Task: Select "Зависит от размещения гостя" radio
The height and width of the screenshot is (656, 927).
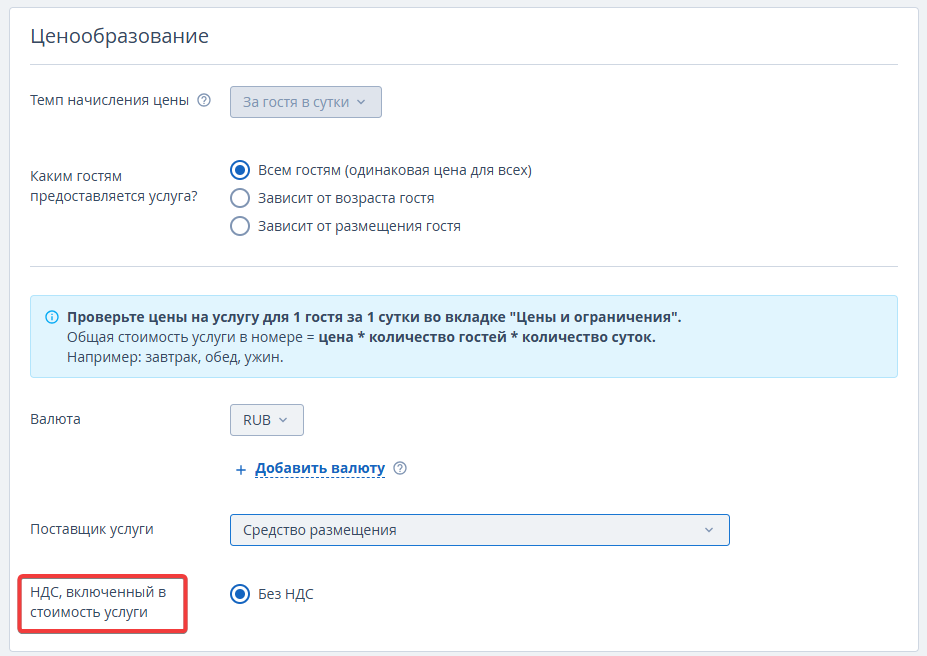Action: pyautogui.click(x=240, y=226)
